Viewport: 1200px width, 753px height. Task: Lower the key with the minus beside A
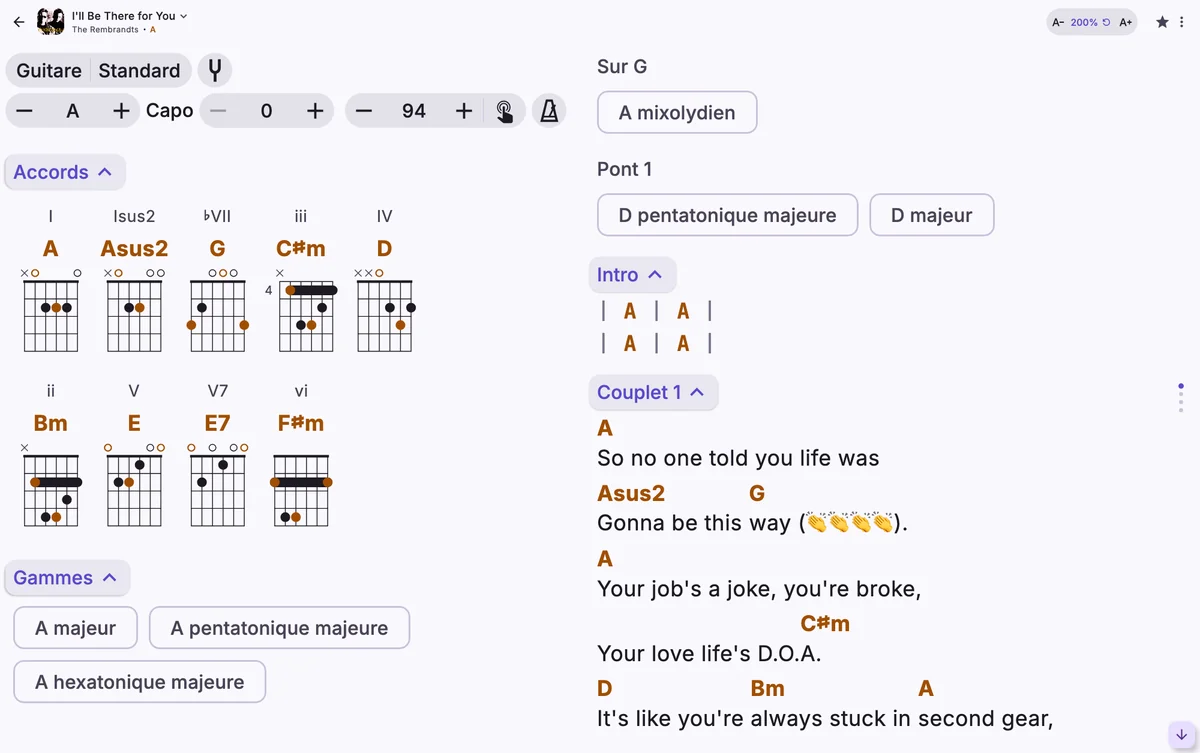pyautogui.click(x=25, y=111)
